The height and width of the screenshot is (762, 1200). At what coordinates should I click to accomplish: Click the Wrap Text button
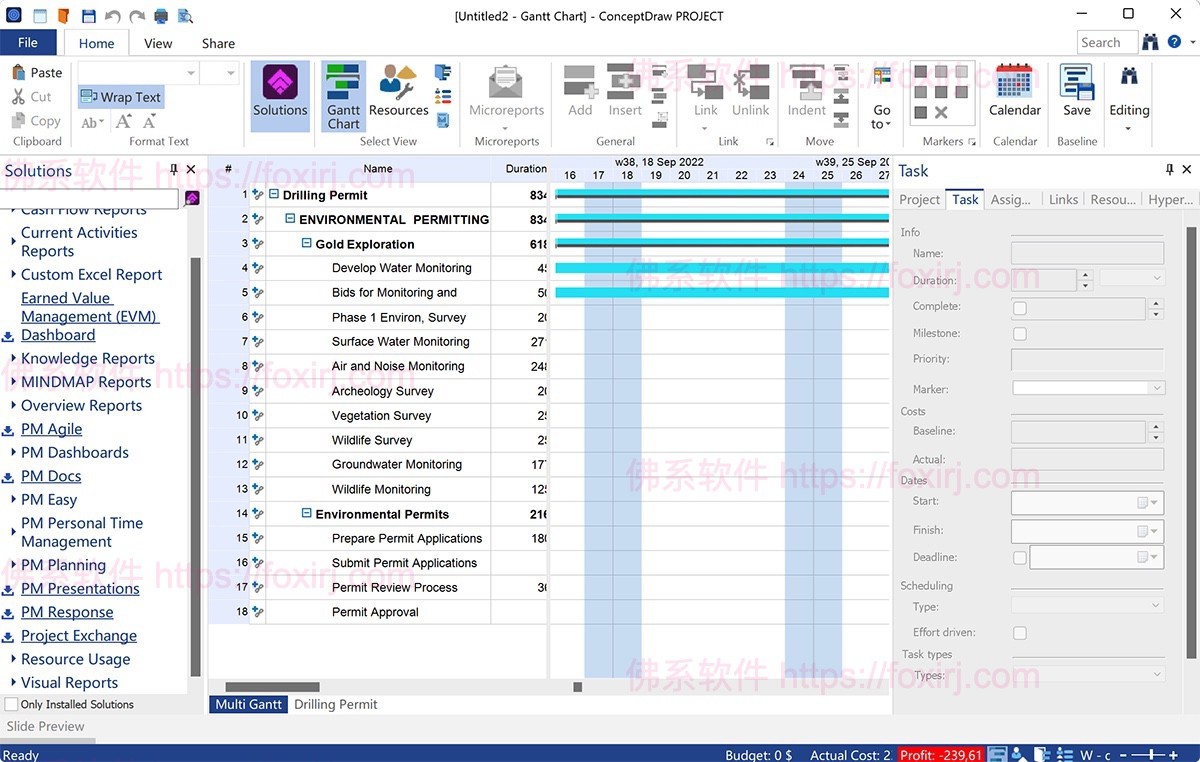click(121, 97)
